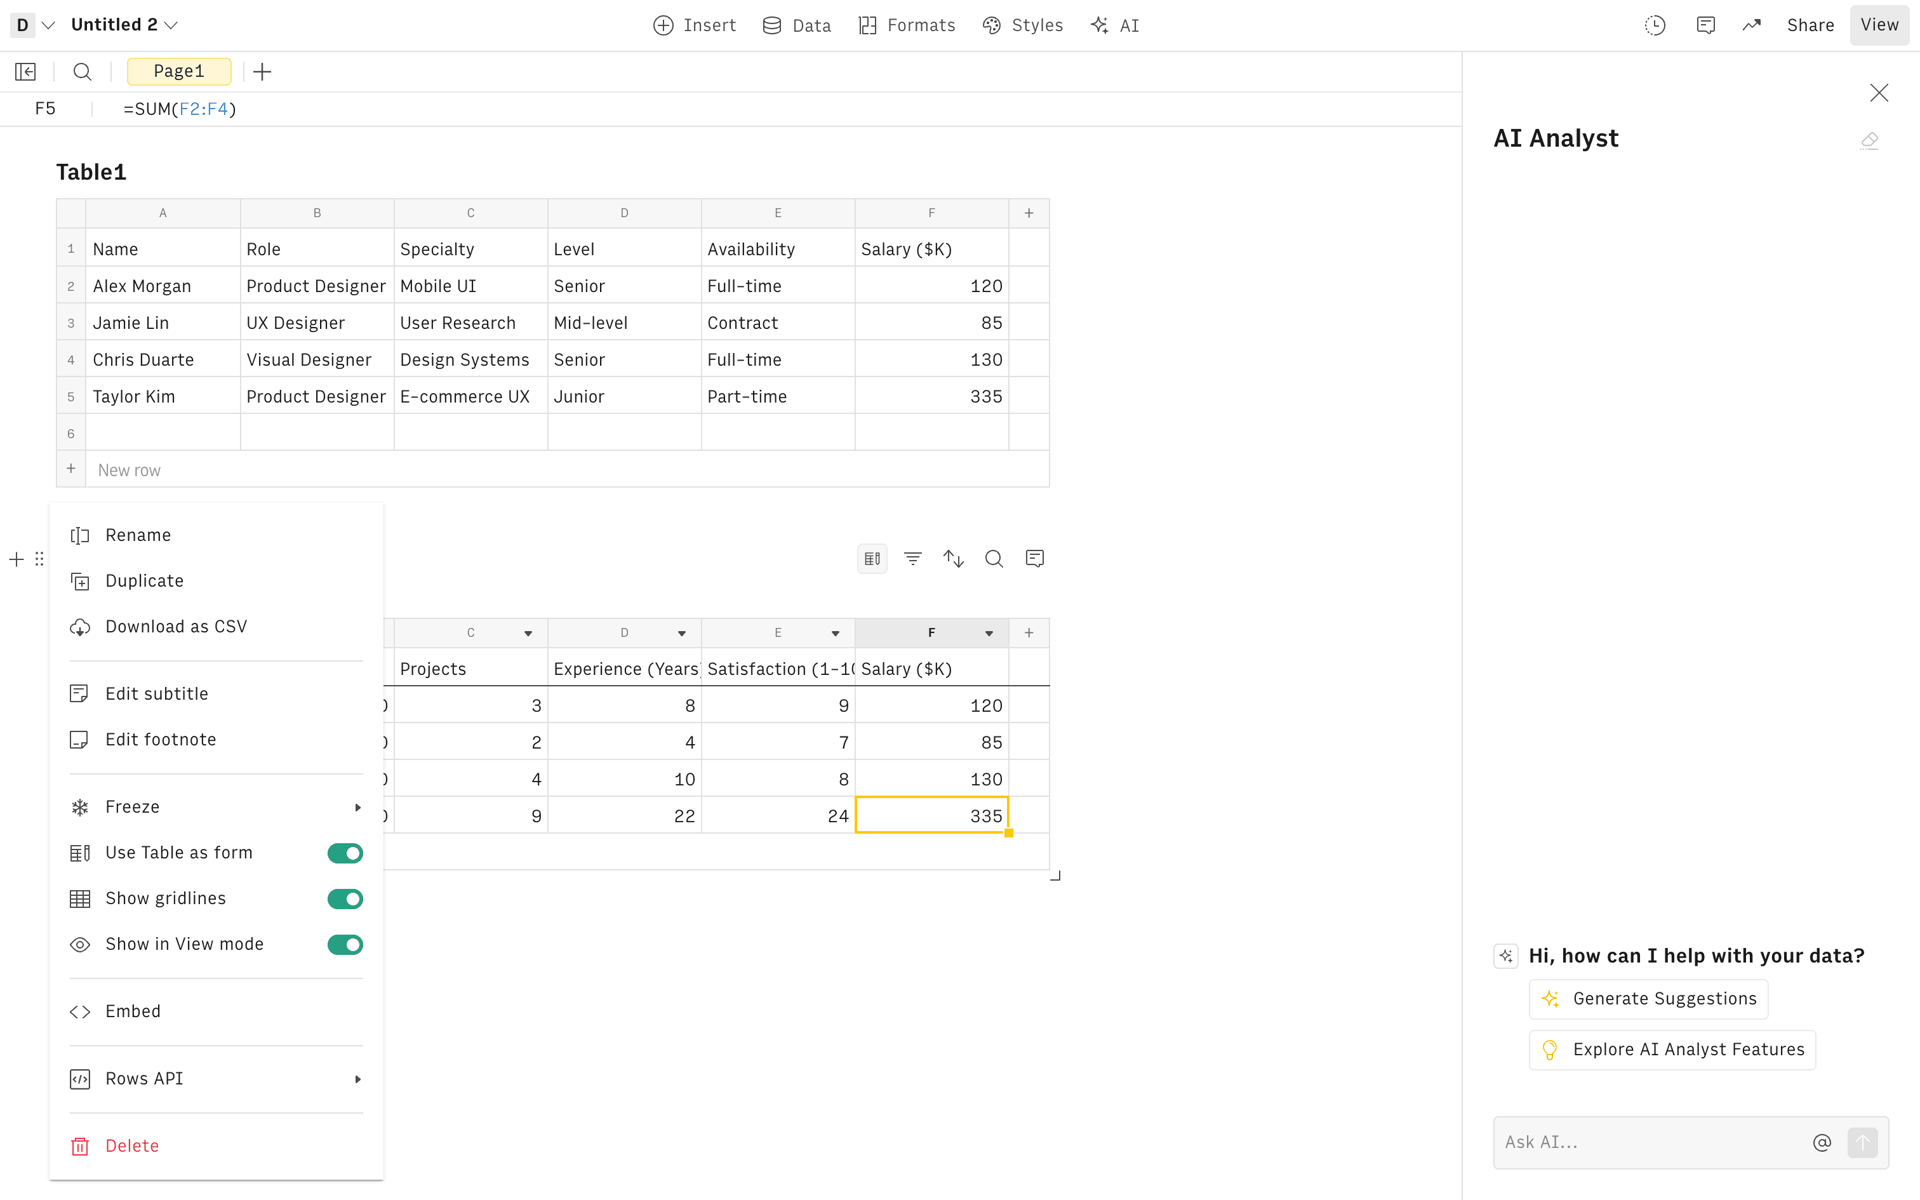Image resolution: width=1920 pixels, height=1200 pixels.
Task: Clear AI Analyst chat with the eraser icon
Action: [x=1870, y=140]
